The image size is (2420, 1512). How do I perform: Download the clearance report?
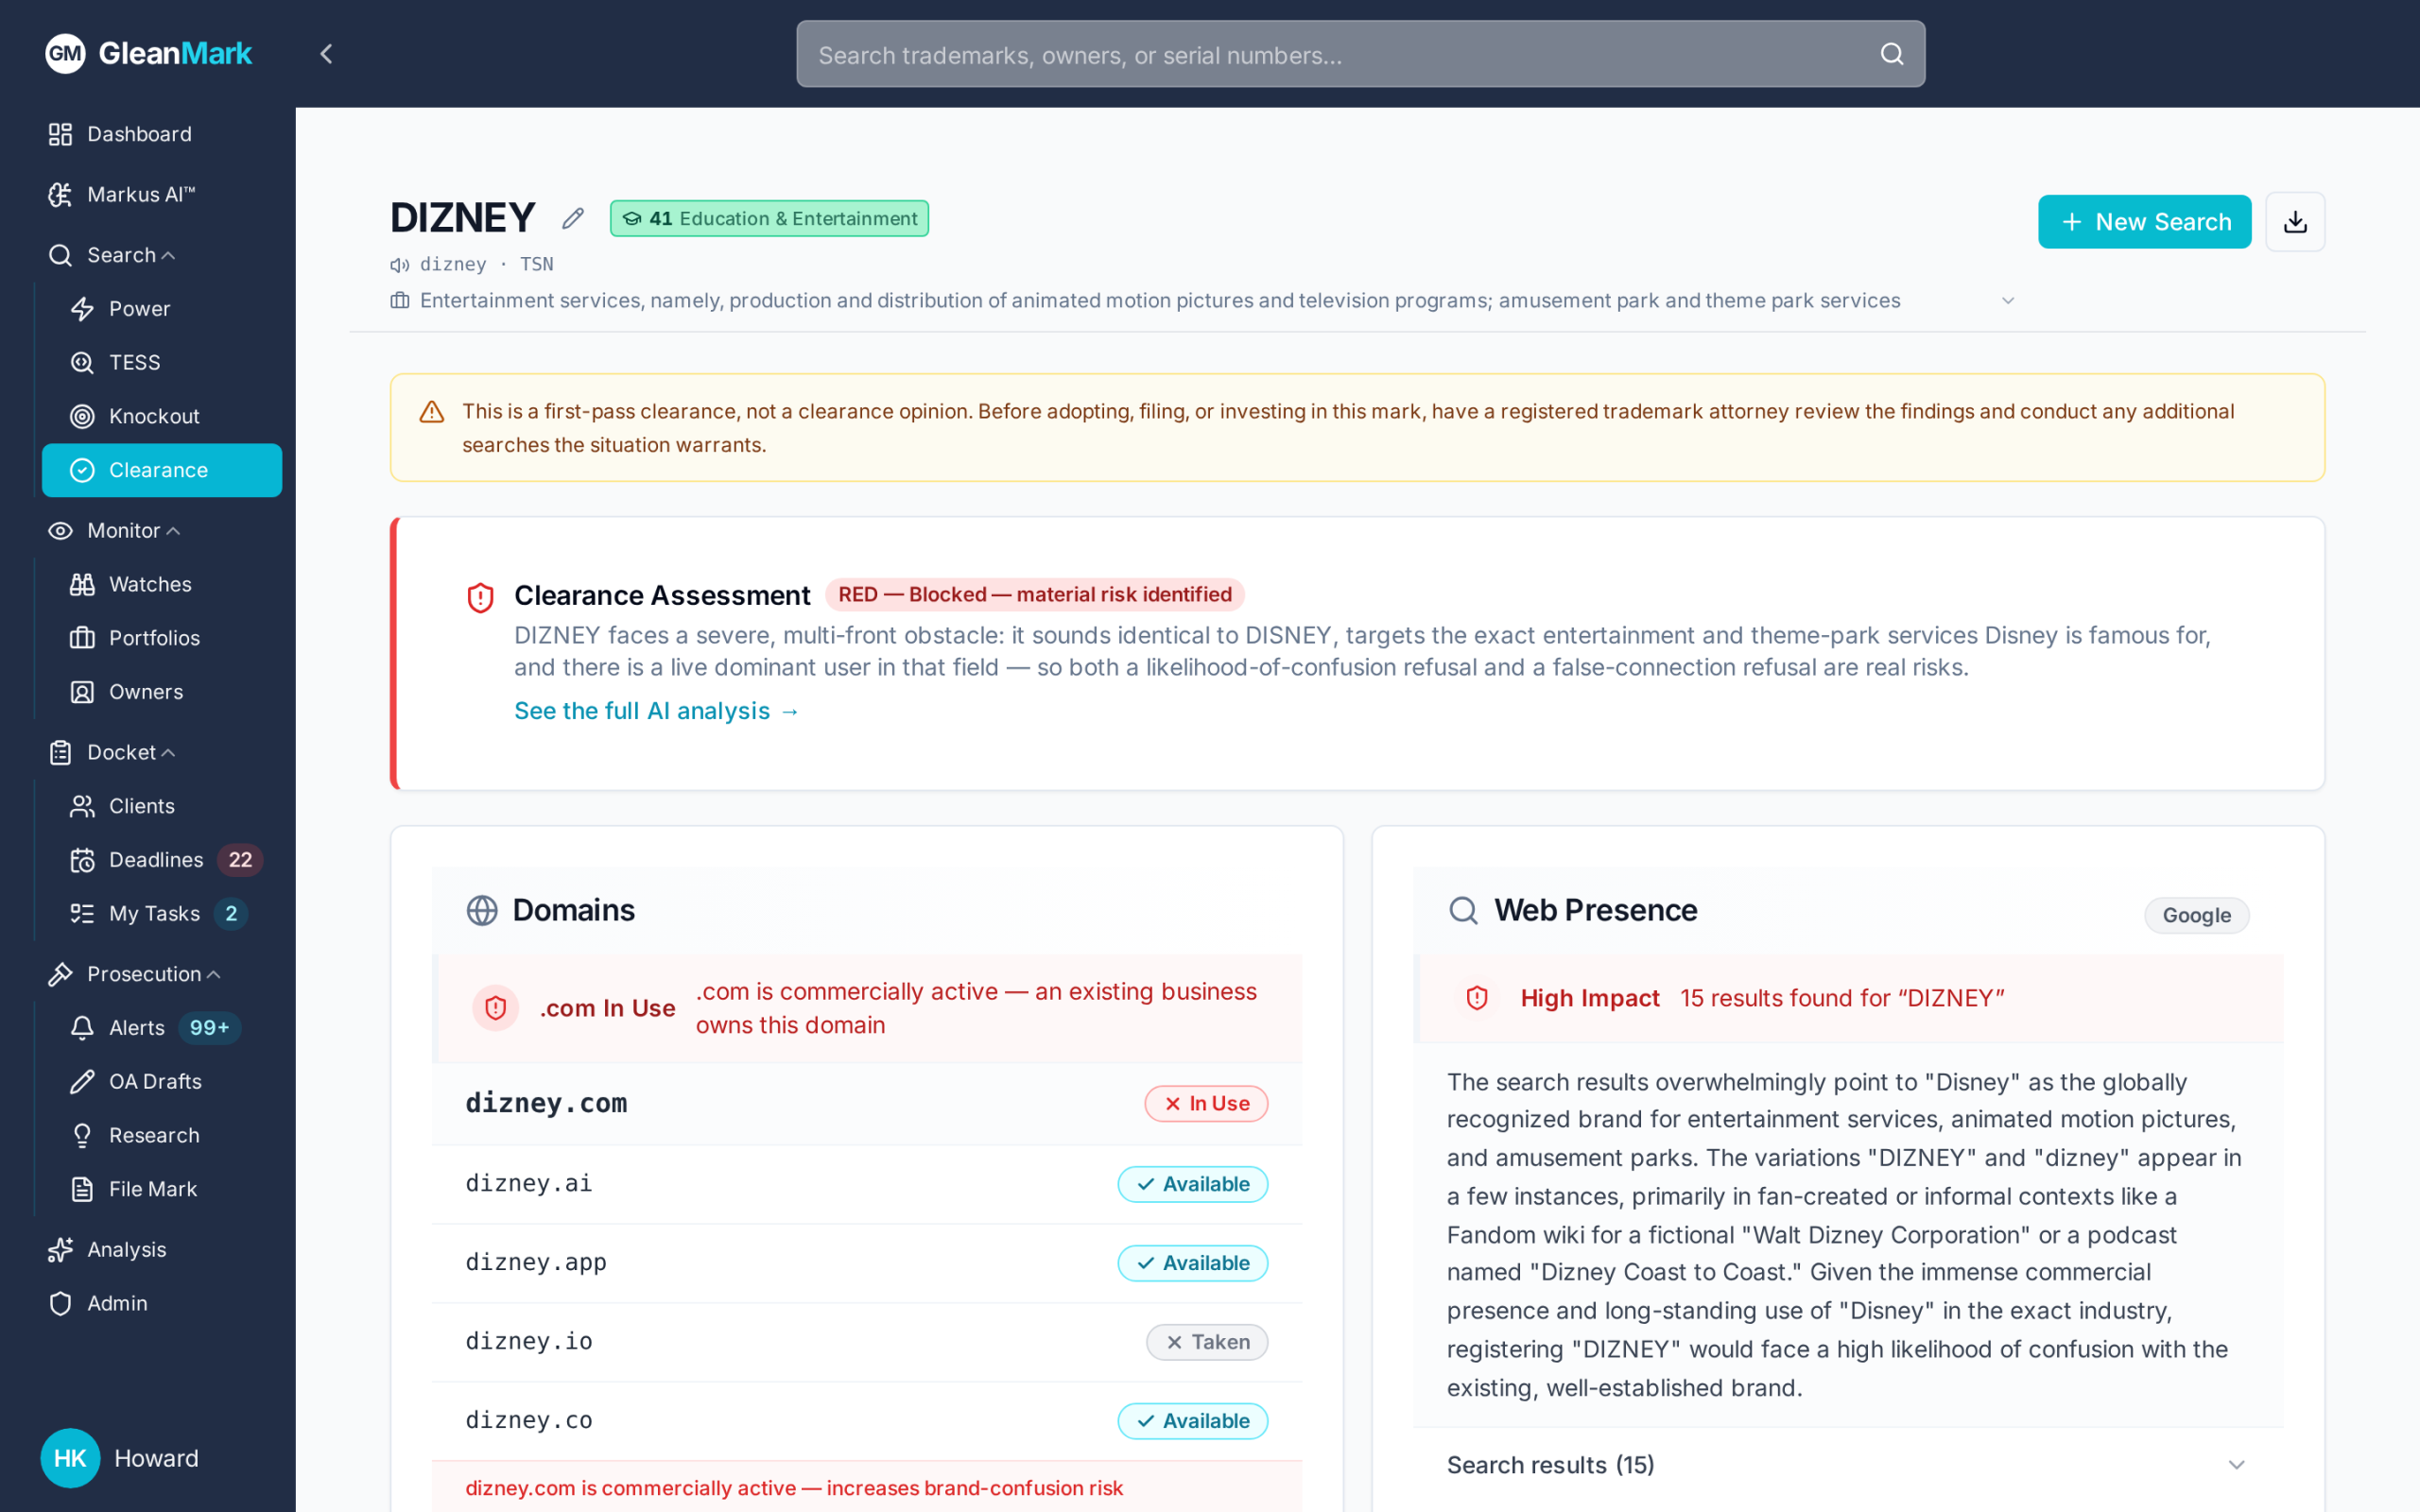click(x=2295, y=222)
